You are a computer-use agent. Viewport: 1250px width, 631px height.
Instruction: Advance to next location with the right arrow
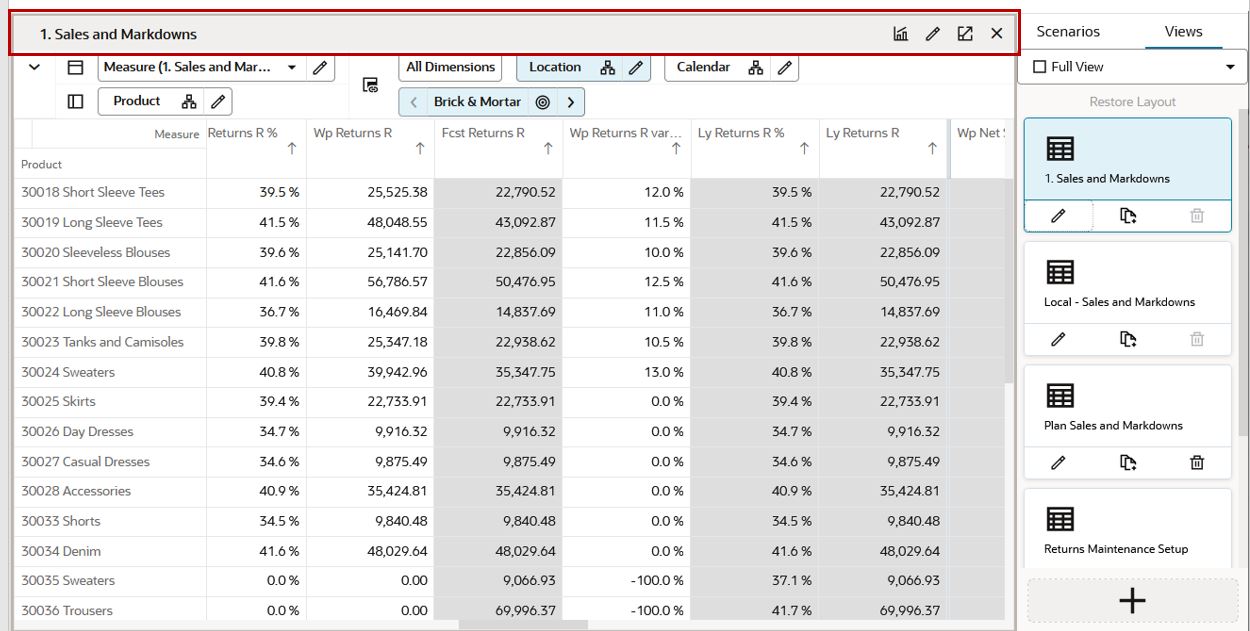click(570, 101)
